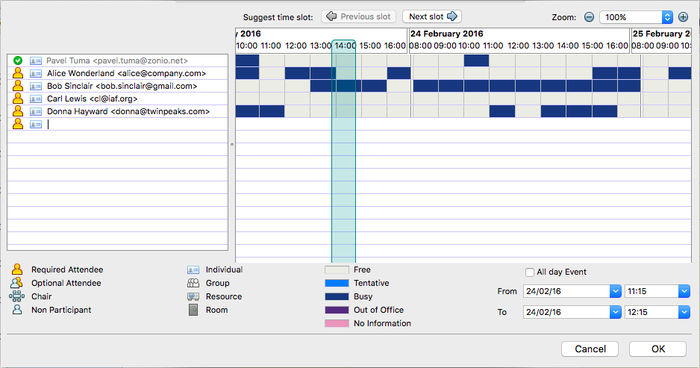Confirm with the OK button

658,349
